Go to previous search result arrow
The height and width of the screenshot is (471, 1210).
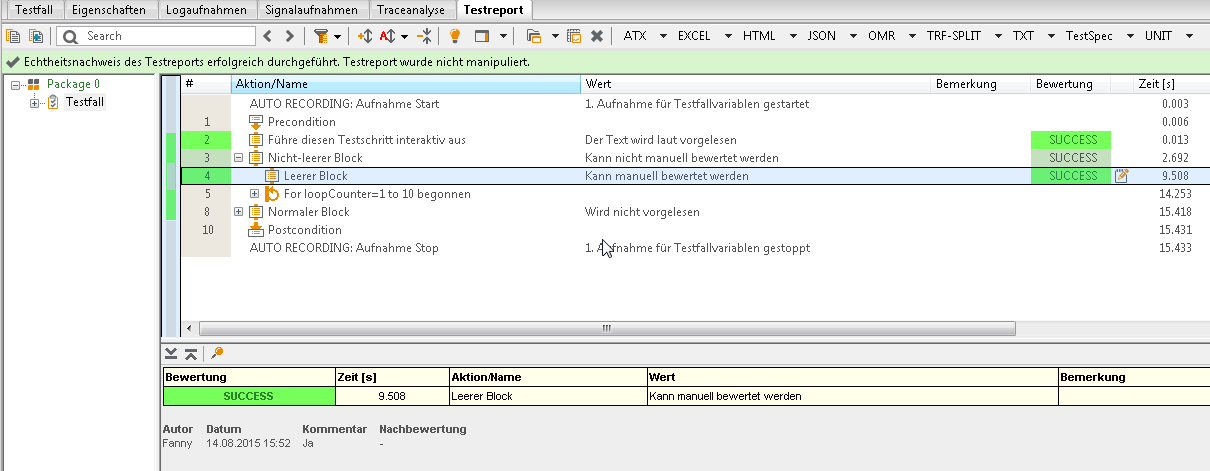pyautogui.click(x=267, y=36)
